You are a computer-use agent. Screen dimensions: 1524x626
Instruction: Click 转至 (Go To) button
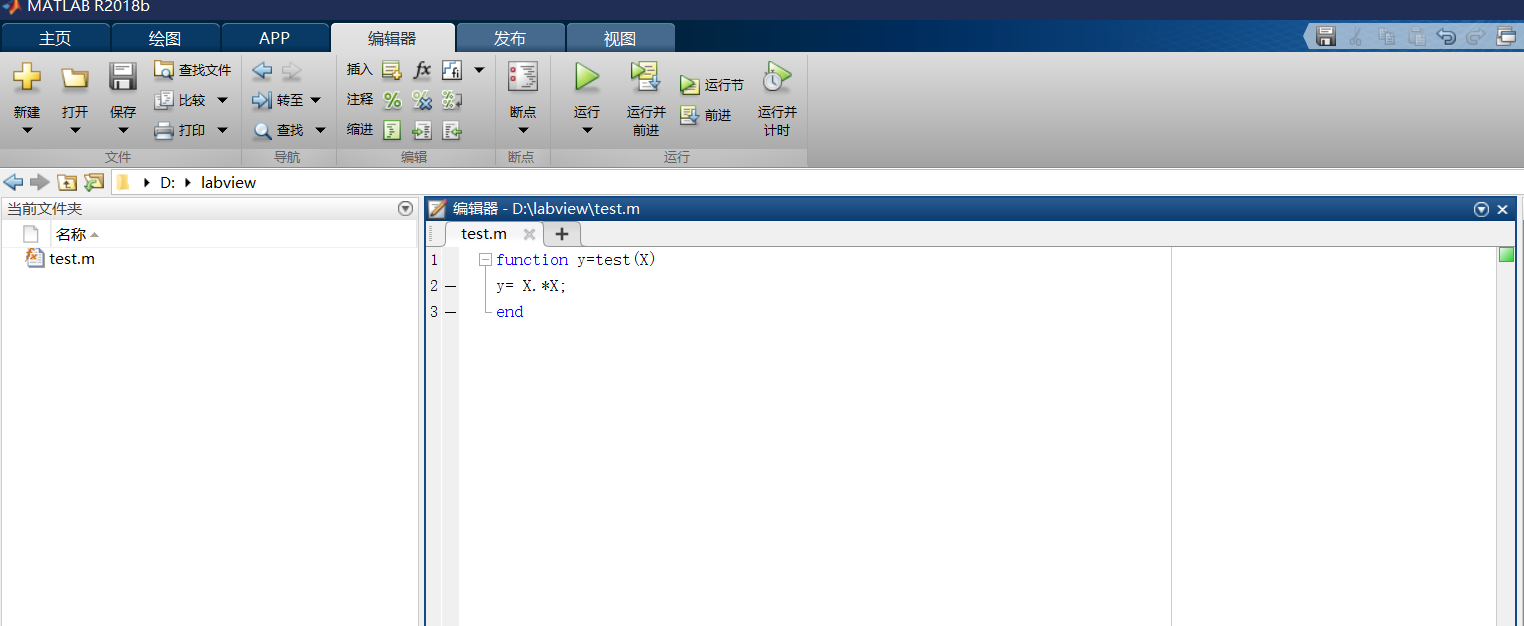click(277, 100)
